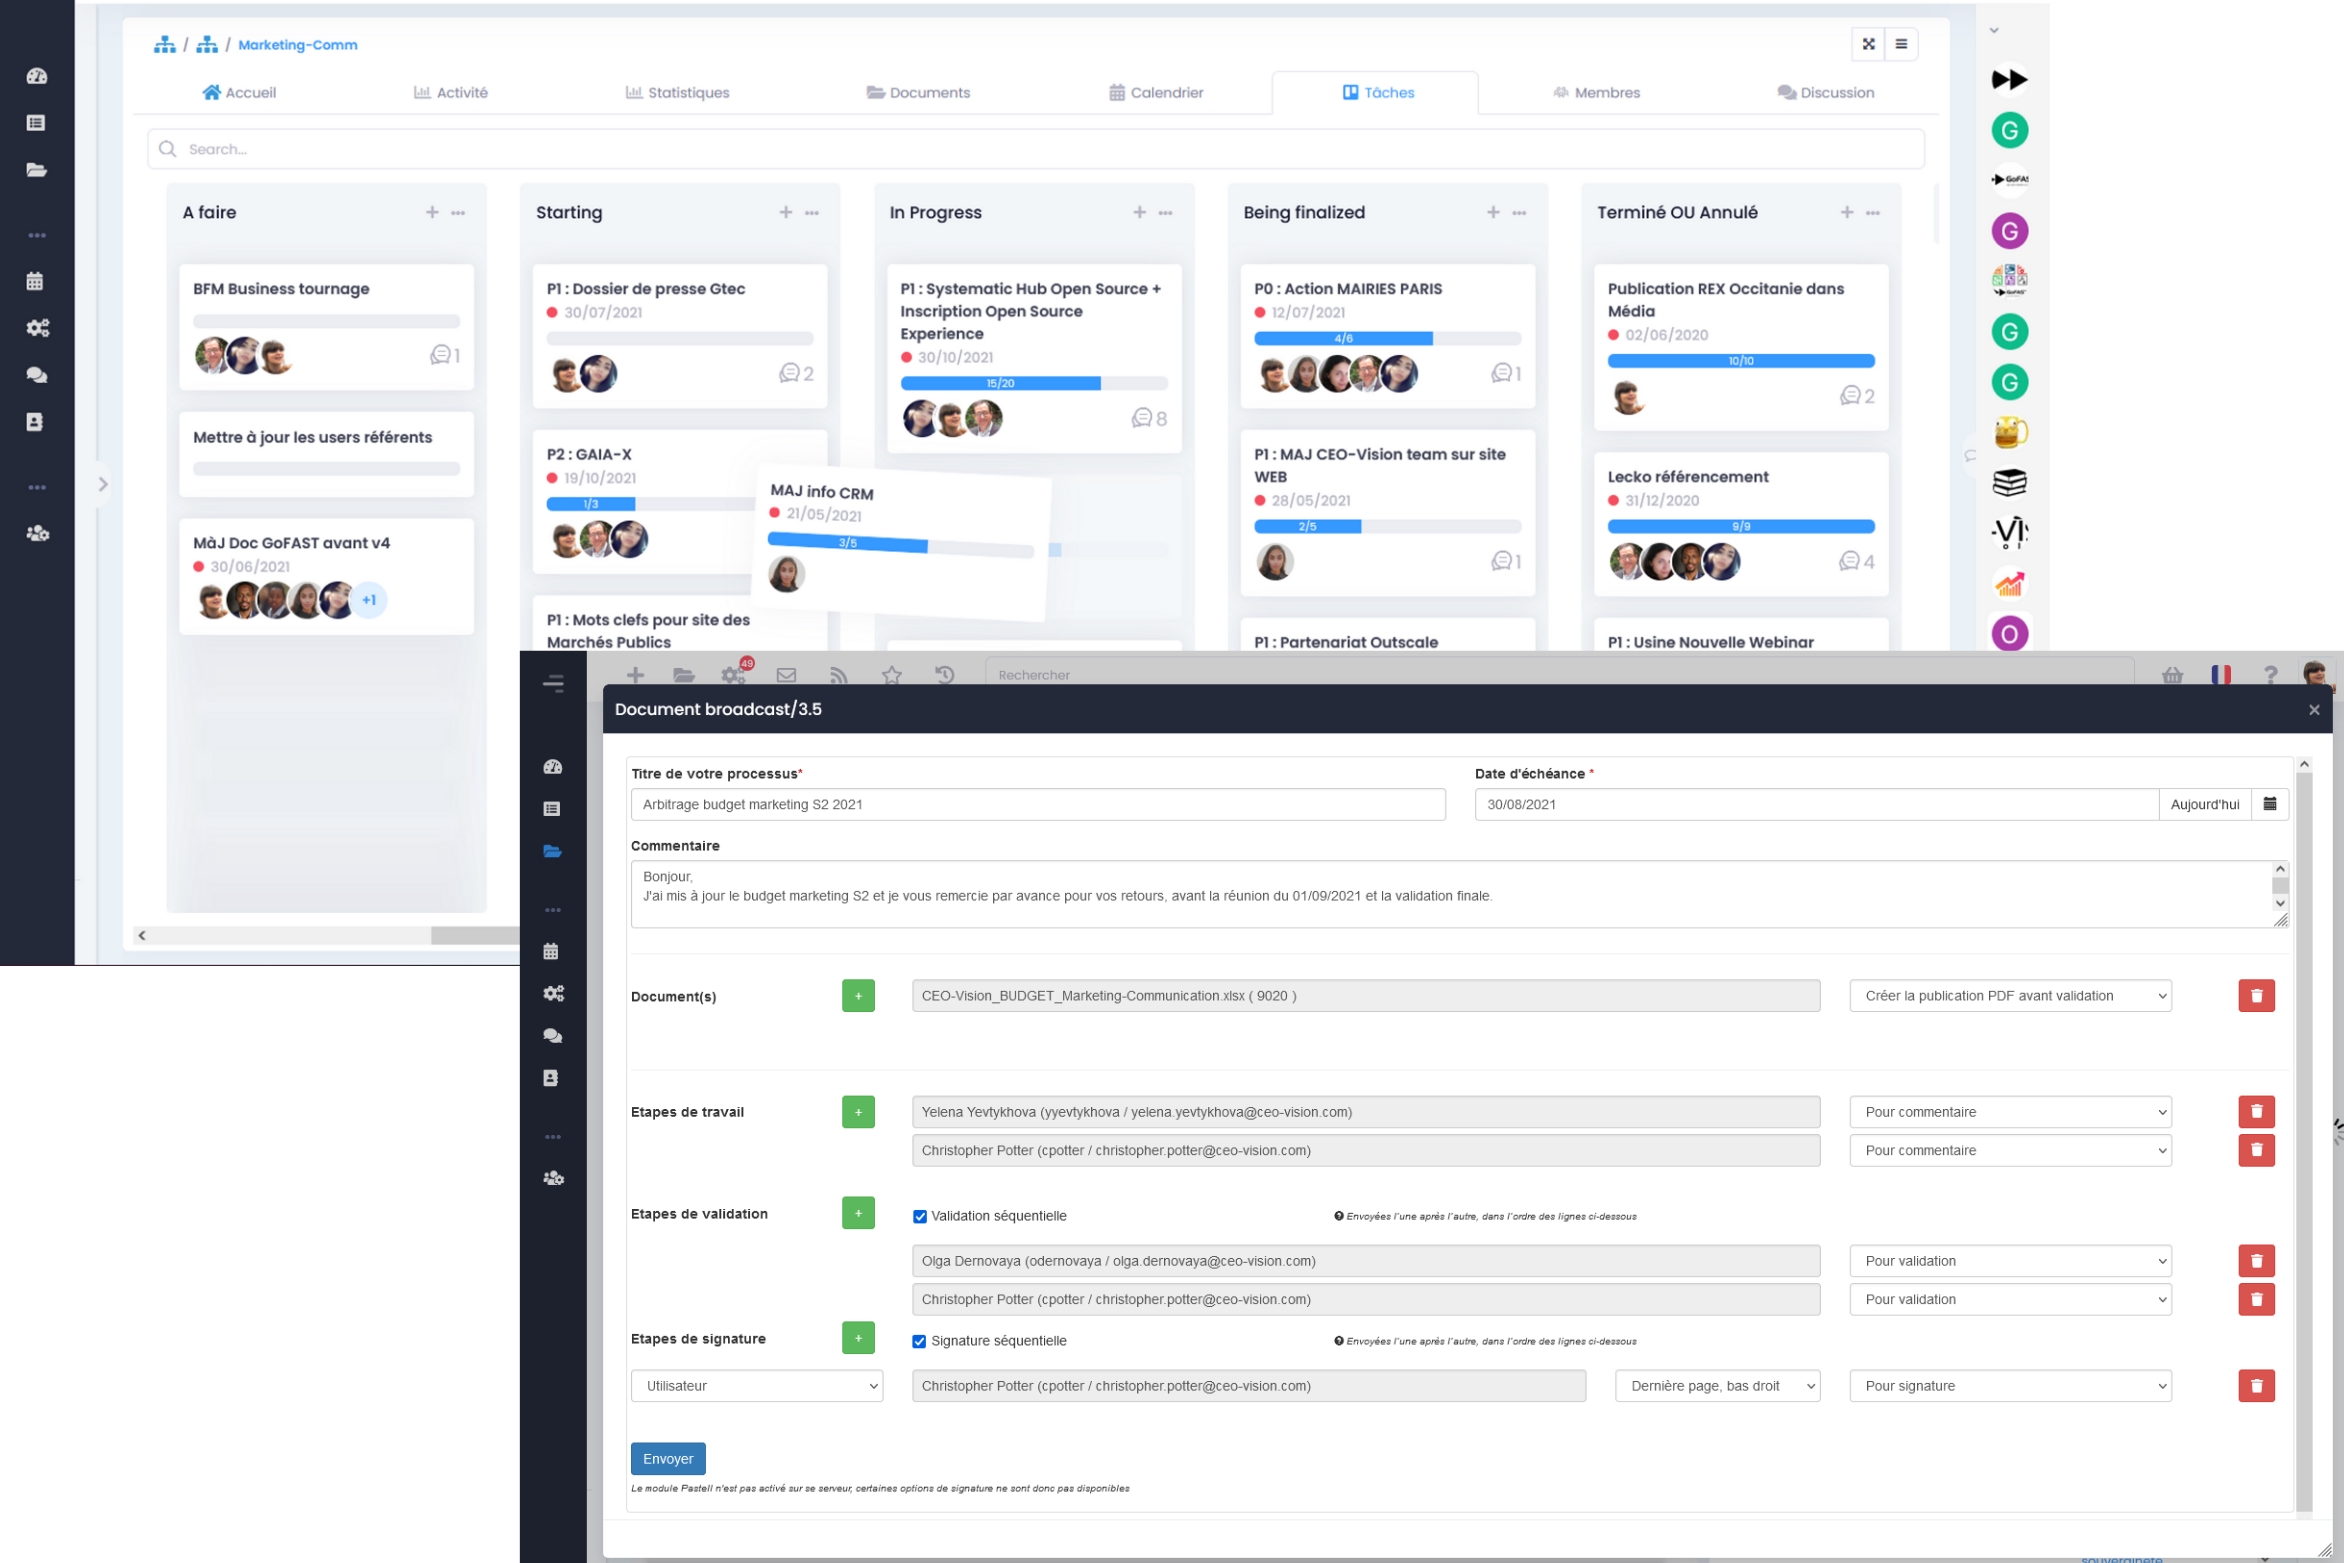Open the Créer la publication PDF avant validation dropdown
2344x1563 pixels.
tap(2010, 995)
